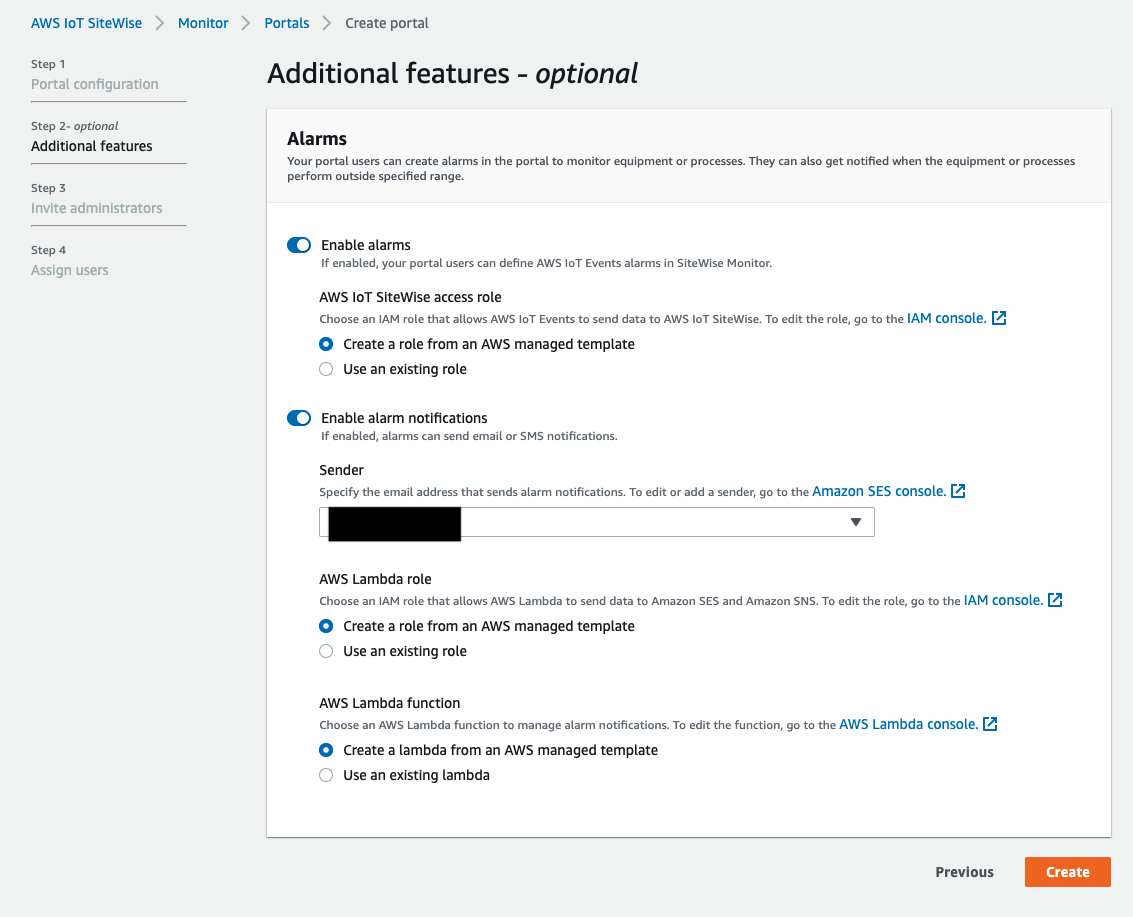
Task: Go to the Portals breadcrumb
Action: [287, 22]
